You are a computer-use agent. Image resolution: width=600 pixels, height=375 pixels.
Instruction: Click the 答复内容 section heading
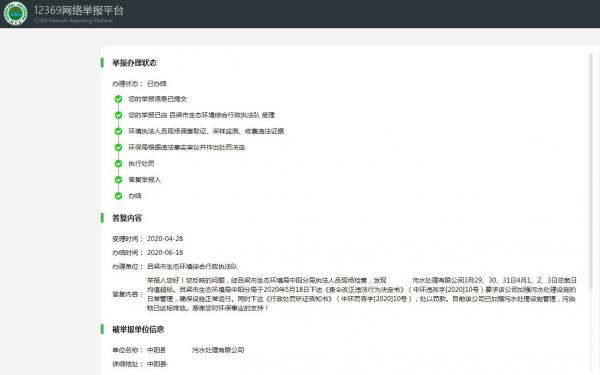(127, 218)
